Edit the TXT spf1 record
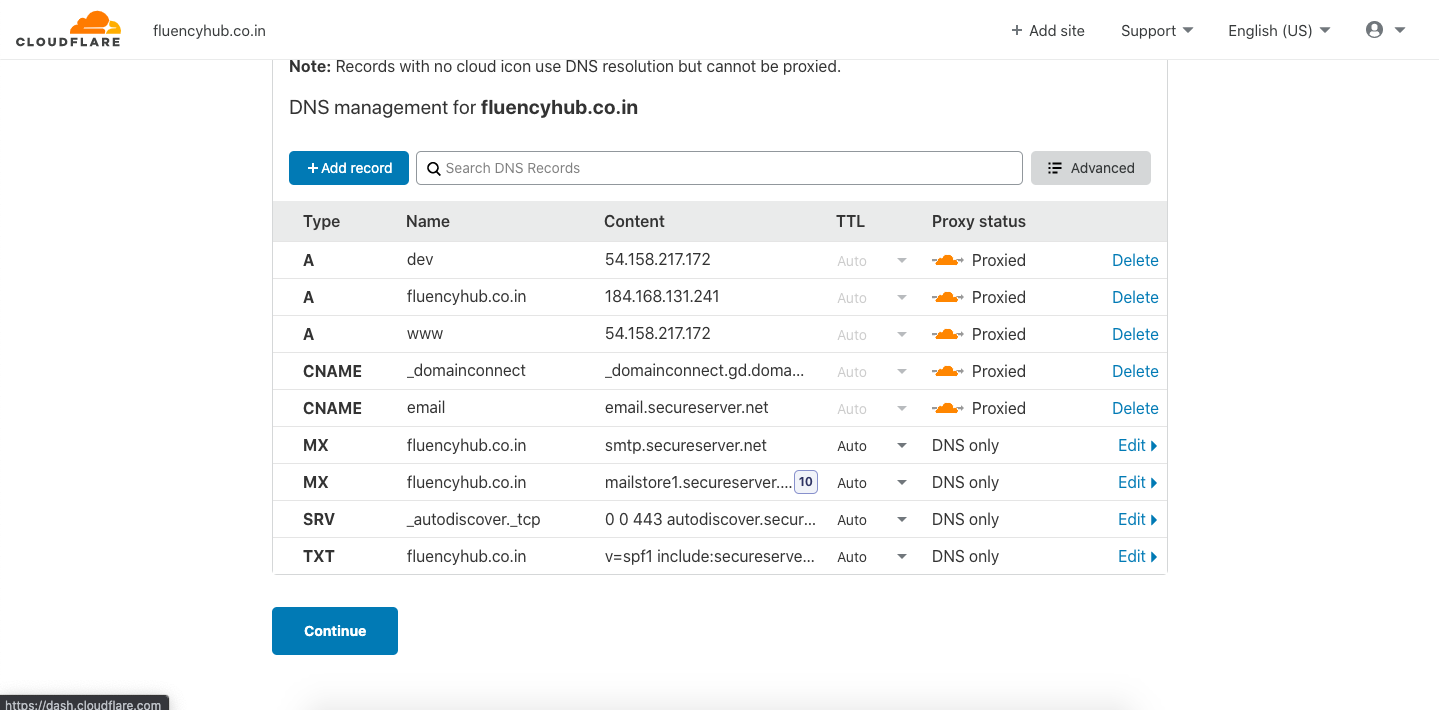The image size is (1439, 710). pyautogui.click(x=1138, y=556)
